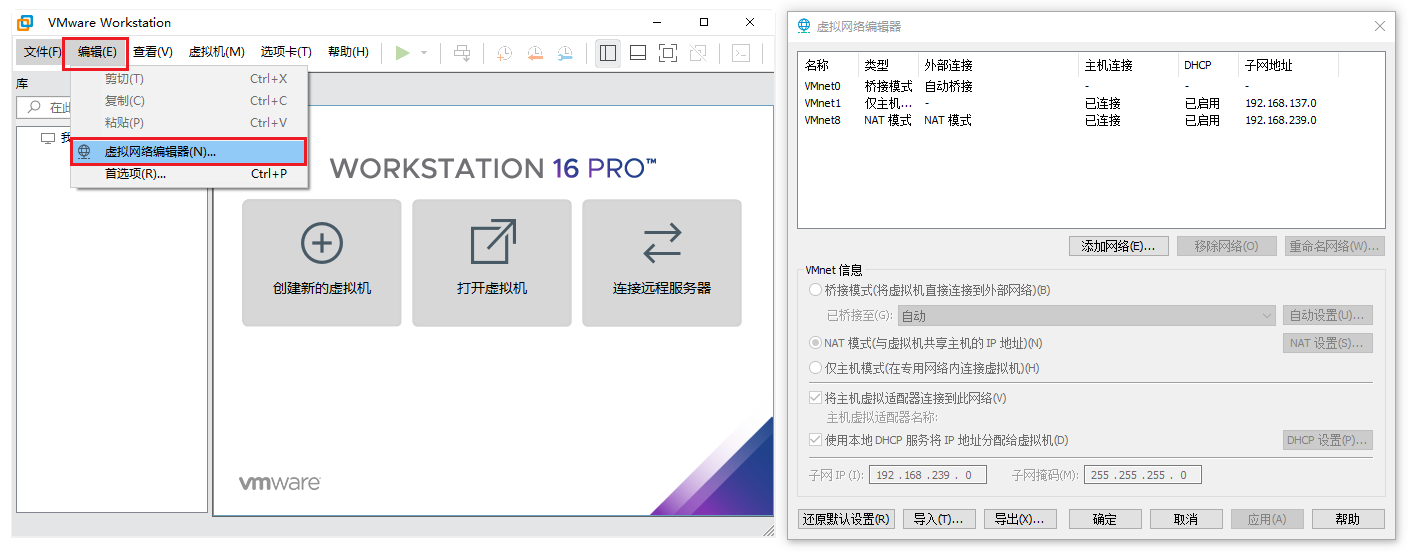Click the open virtual machine tile
The height and width of the screenshot is (553, 1410).
coord(491,262)
